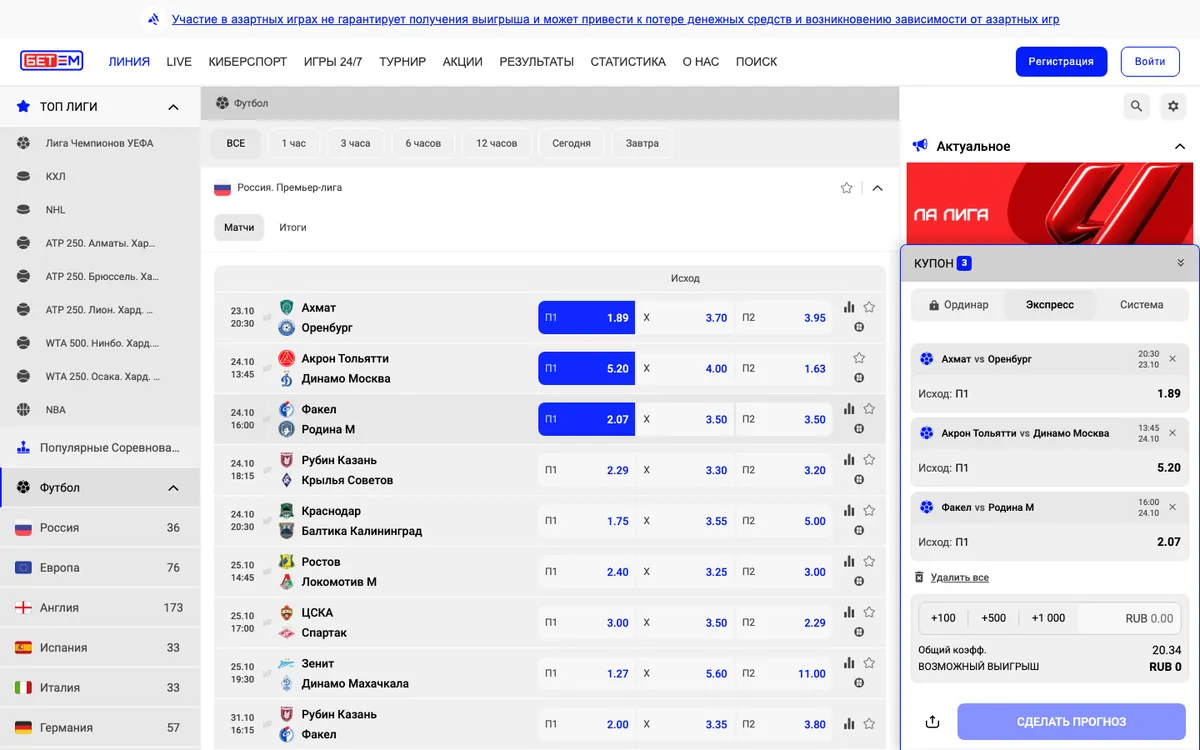The width and height of the screenshot is (1200, 750).
Task: Click trash icon beside Удалить все
Action: coord(920,577)
